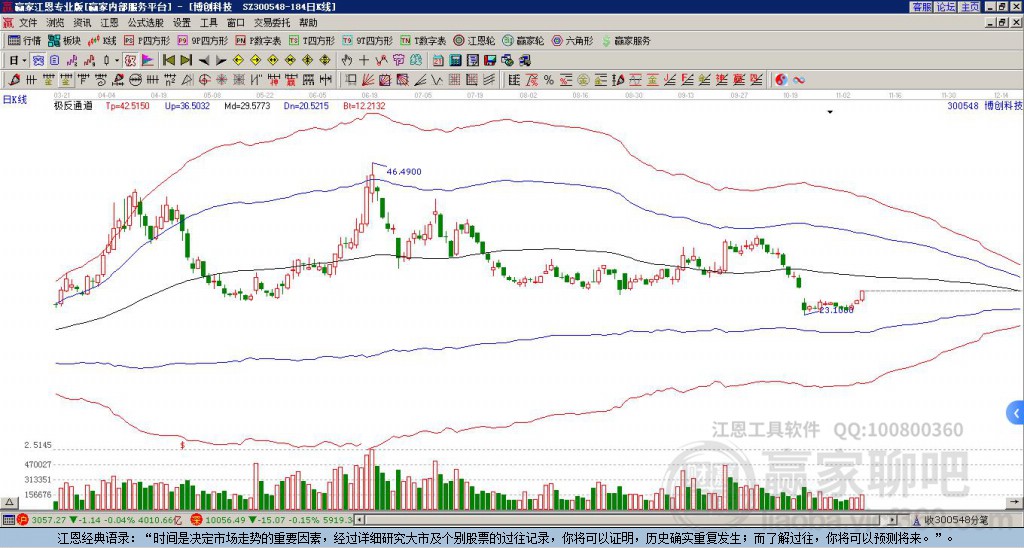Jump to first bar icon

point(169,61)
